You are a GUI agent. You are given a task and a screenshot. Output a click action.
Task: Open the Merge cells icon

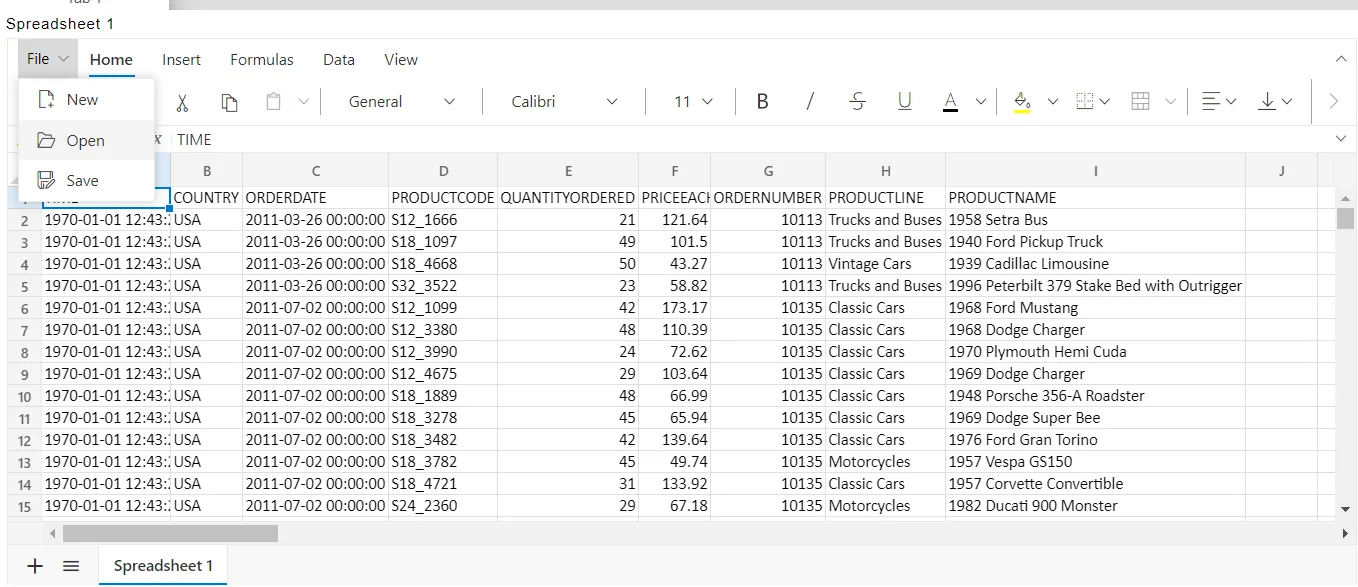(x=1140, y=102)
